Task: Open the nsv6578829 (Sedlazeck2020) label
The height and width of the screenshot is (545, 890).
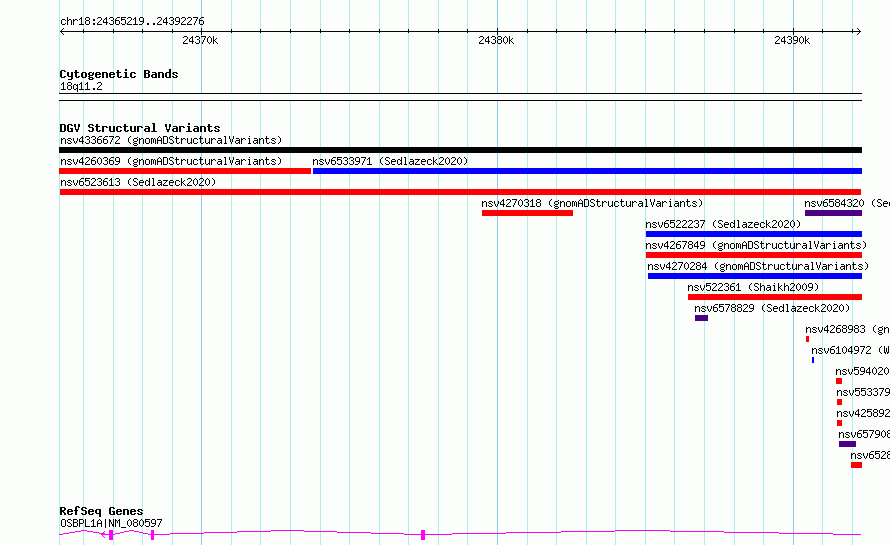Action: pyautogui.click(x=772, y=308)
